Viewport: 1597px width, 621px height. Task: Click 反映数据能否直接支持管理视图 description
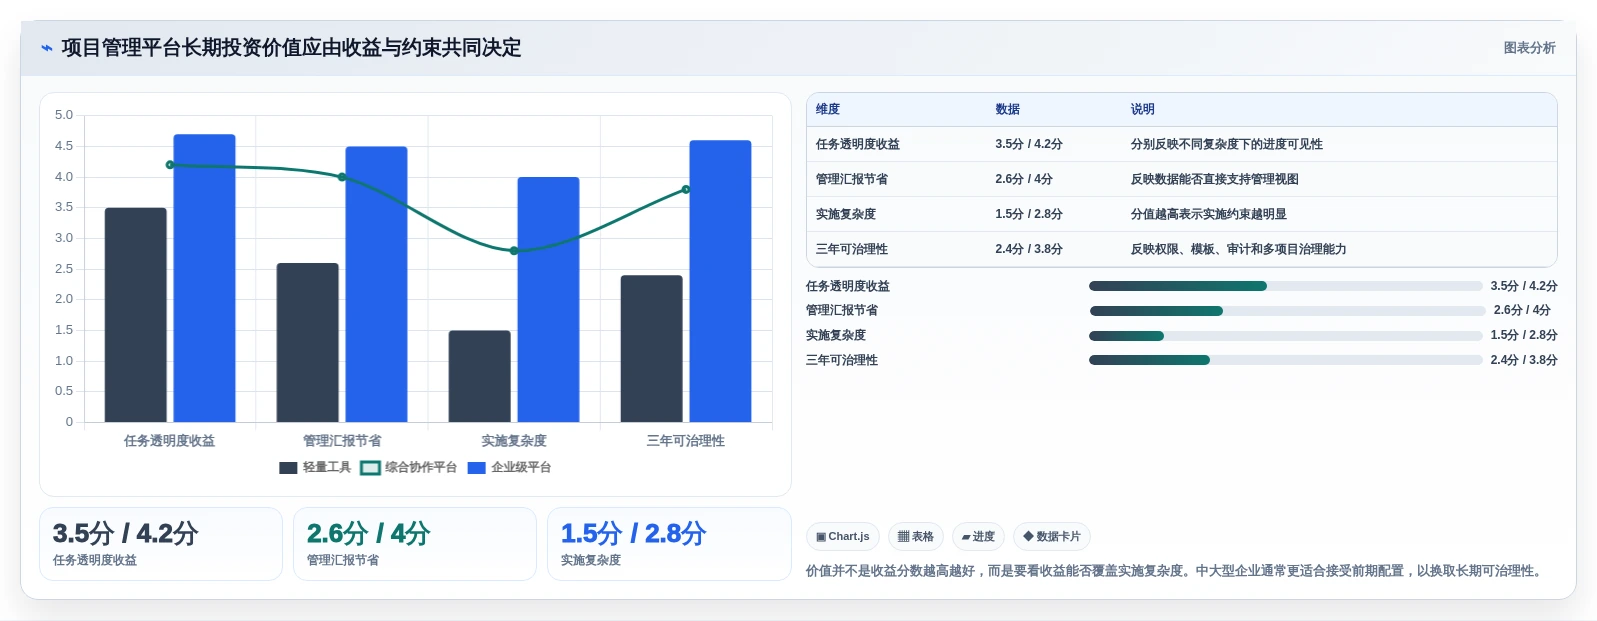[x=1215, y=180]
